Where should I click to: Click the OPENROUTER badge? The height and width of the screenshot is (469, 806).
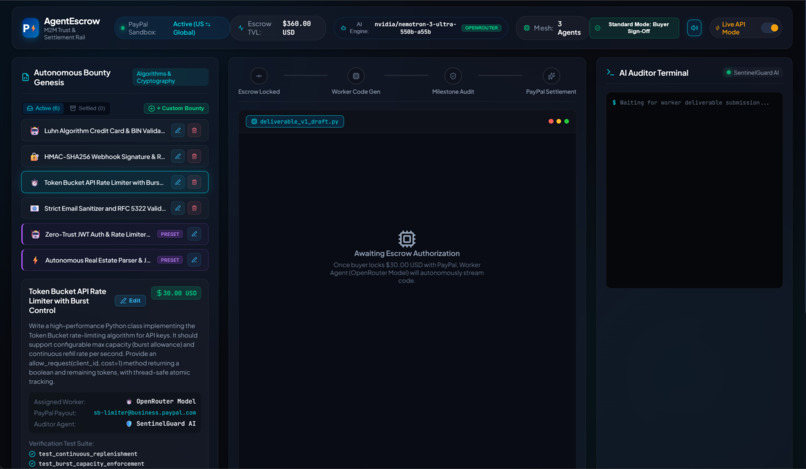(482, 28)
